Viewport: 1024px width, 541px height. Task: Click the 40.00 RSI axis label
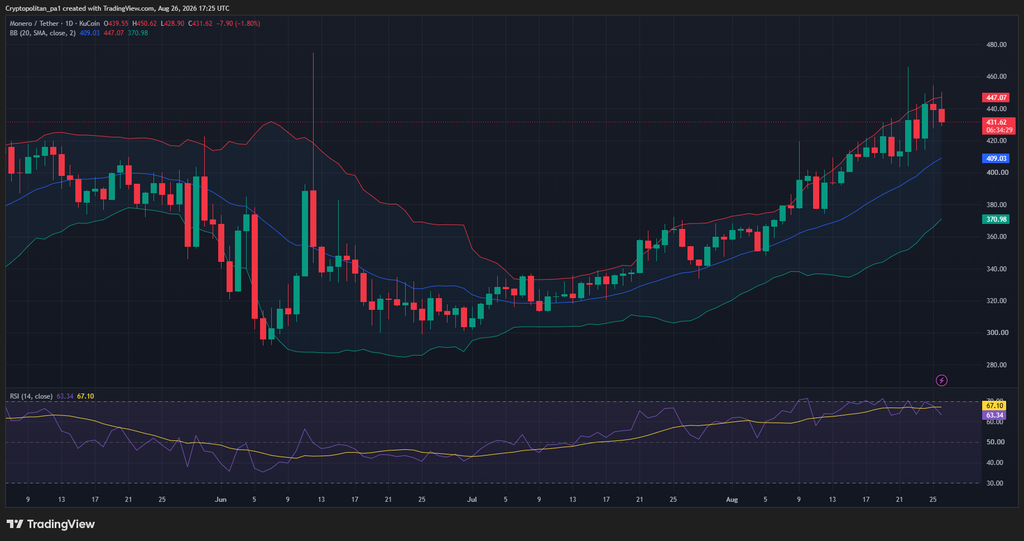tap(994, 463)
